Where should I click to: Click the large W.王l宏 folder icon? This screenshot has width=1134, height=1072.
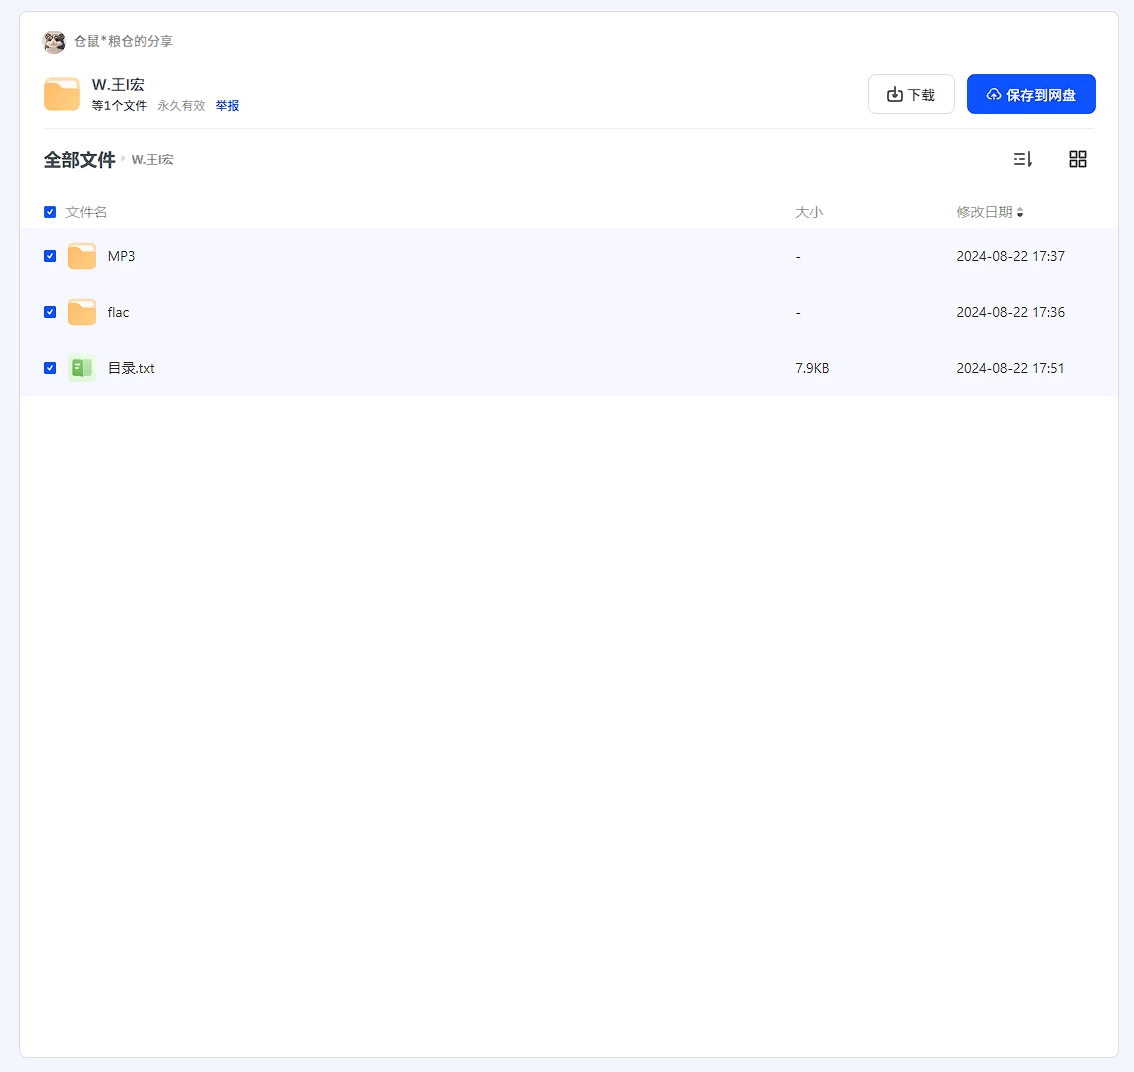pos(62,94)
